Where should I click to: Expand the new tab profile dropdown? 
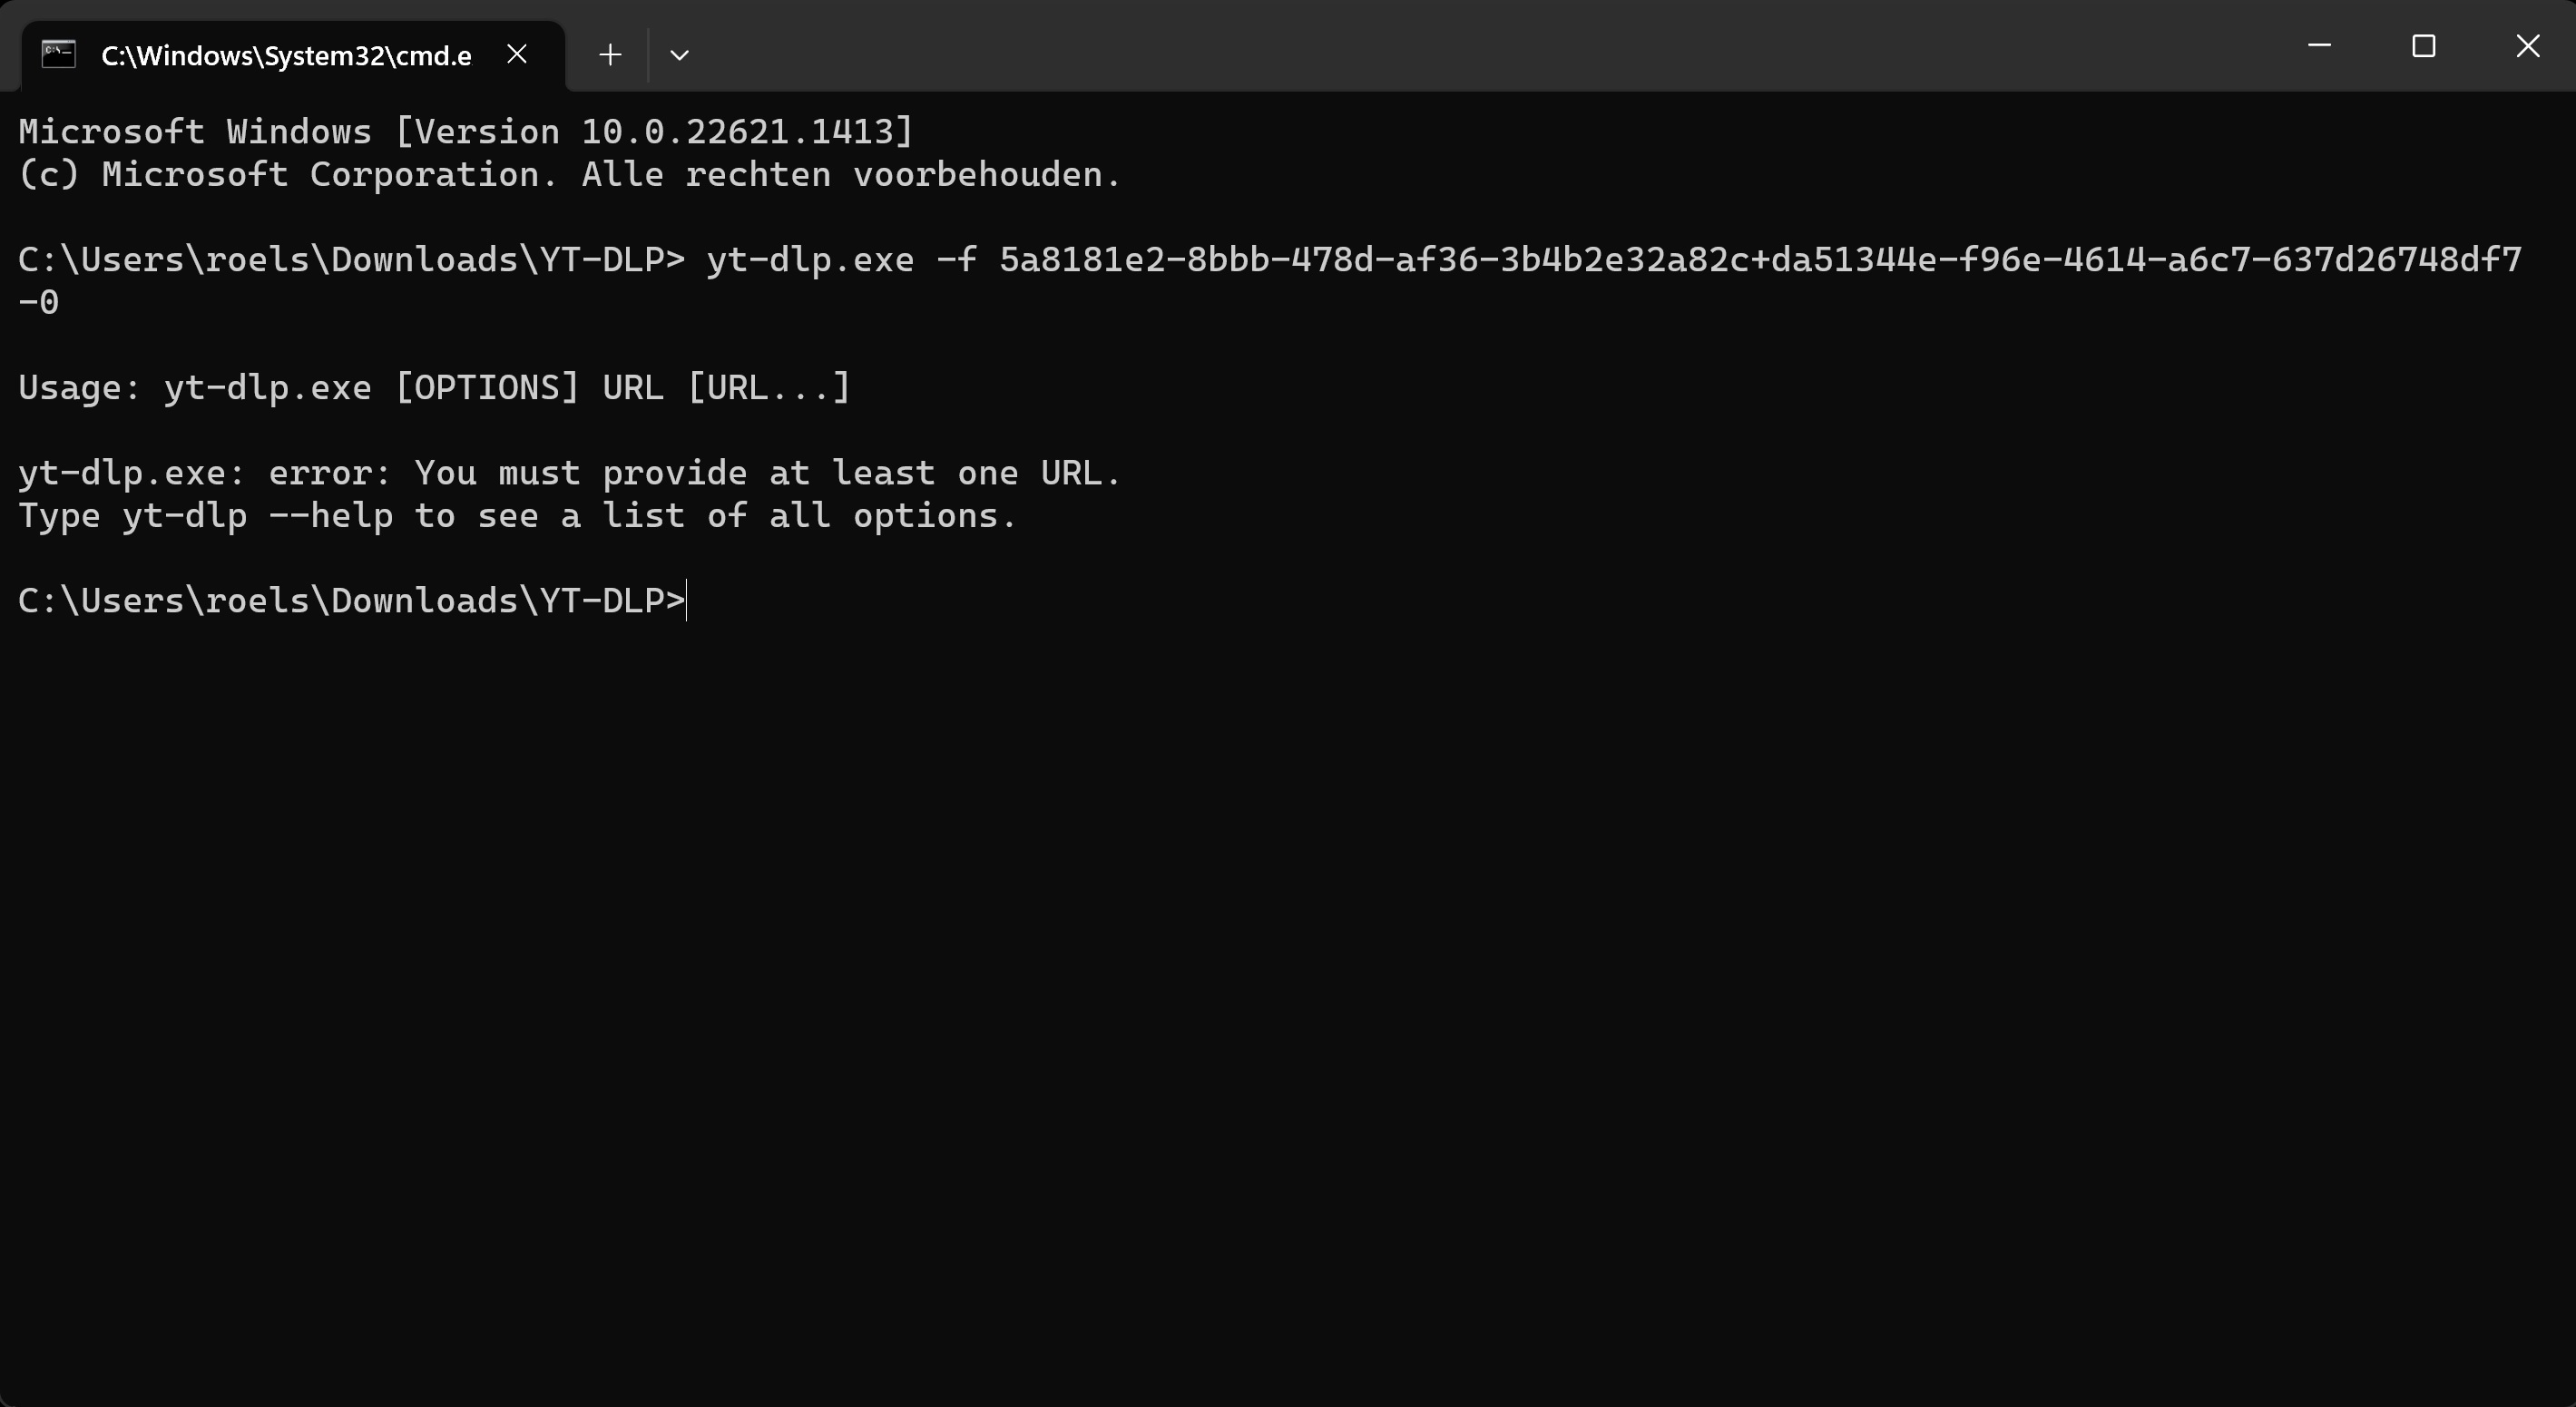(x=679, y=54)
